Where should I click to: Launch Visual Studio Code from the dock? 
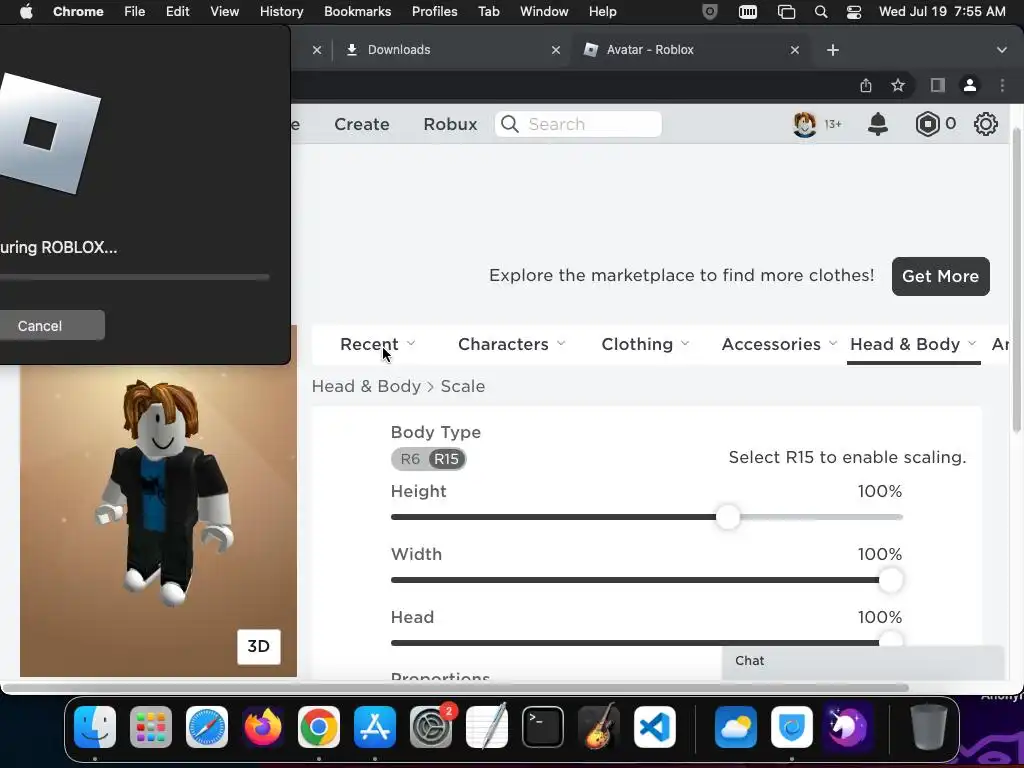[x=655, y=727]
